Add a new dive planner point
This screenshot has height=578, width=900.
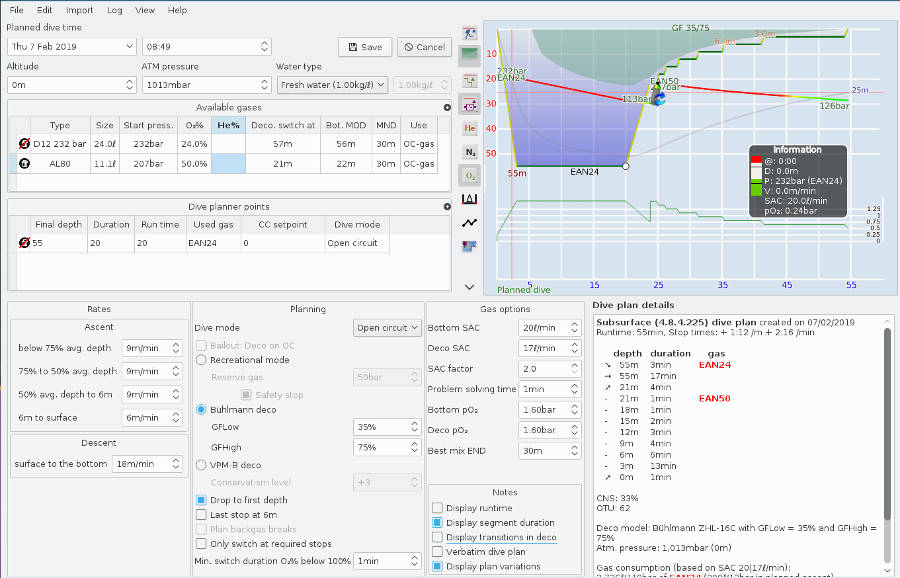pyautogui.click(x=447, y=206)
